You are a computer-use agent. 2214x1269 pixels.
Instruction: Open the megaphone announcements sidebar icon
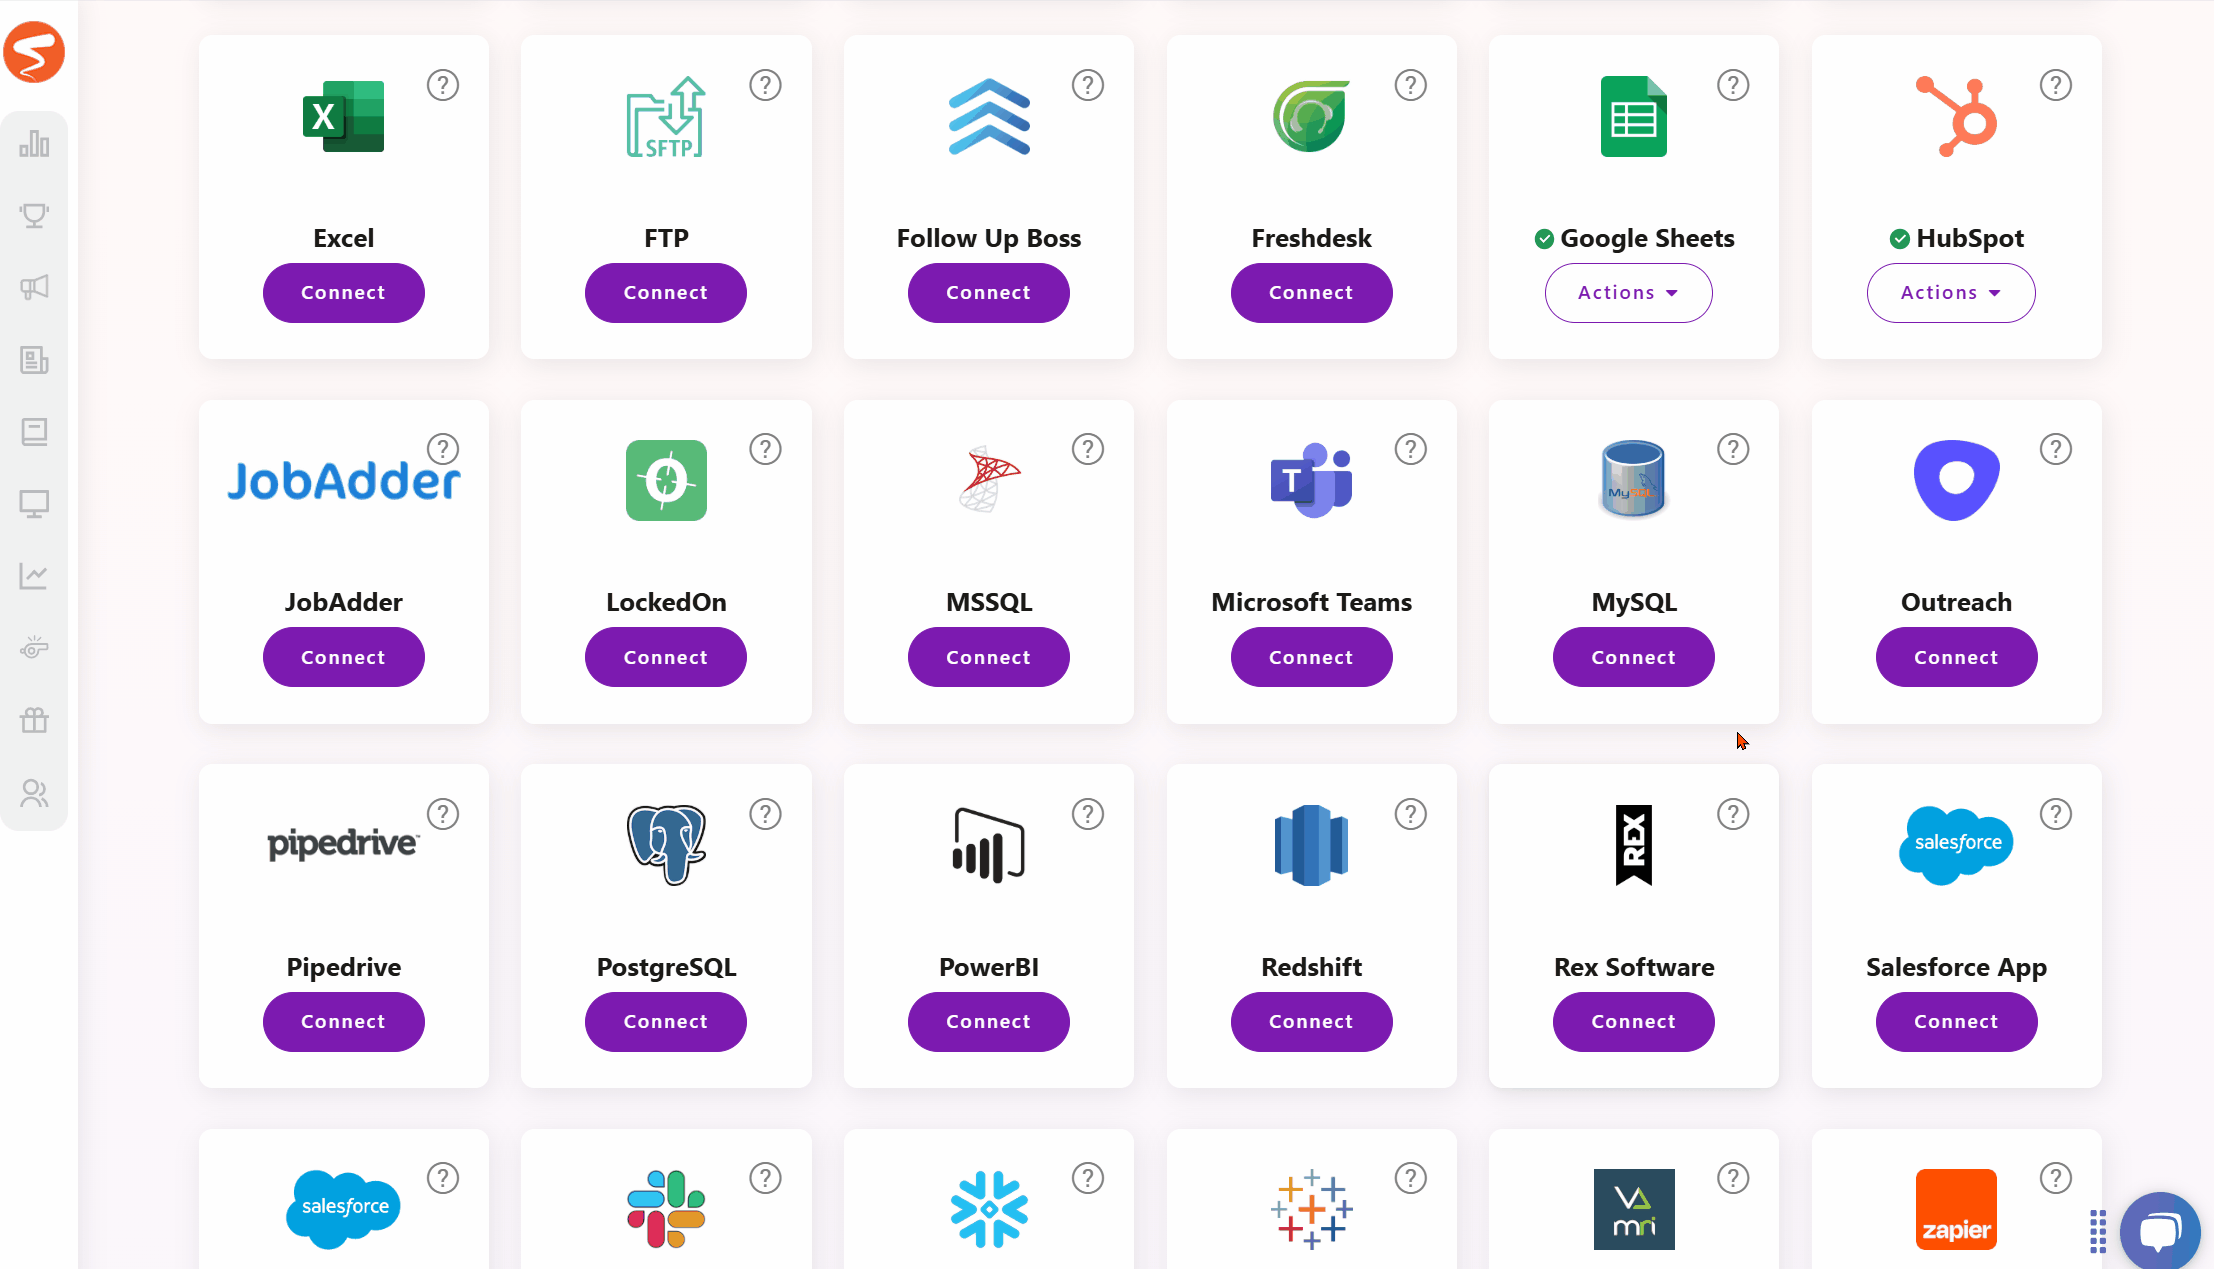click(34, 288)
